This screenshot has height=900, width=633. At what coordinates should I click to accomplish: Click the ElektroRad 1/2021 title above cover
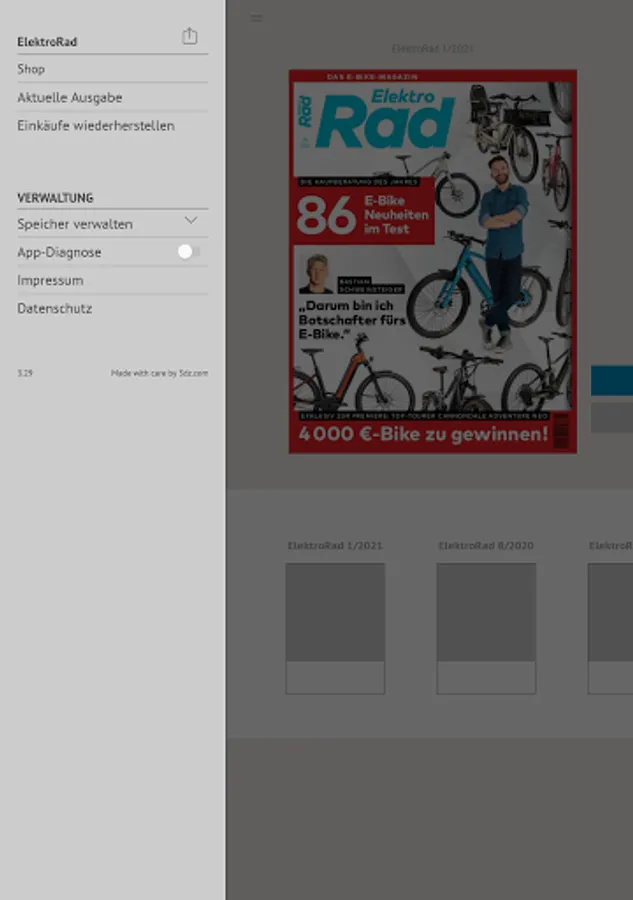point(433,49)
